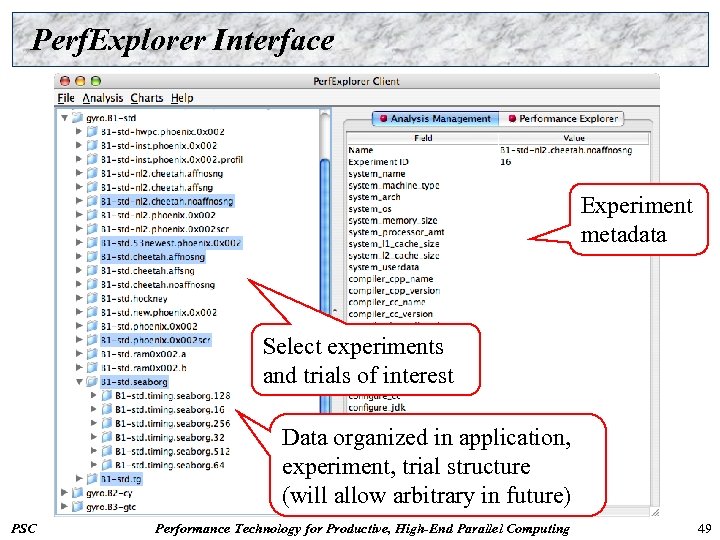The height and width of the screenshot is (540, 720).
Task: Click folder icon of B1-std-nl2.phoenix.0x002
Action: click(92, 215)
